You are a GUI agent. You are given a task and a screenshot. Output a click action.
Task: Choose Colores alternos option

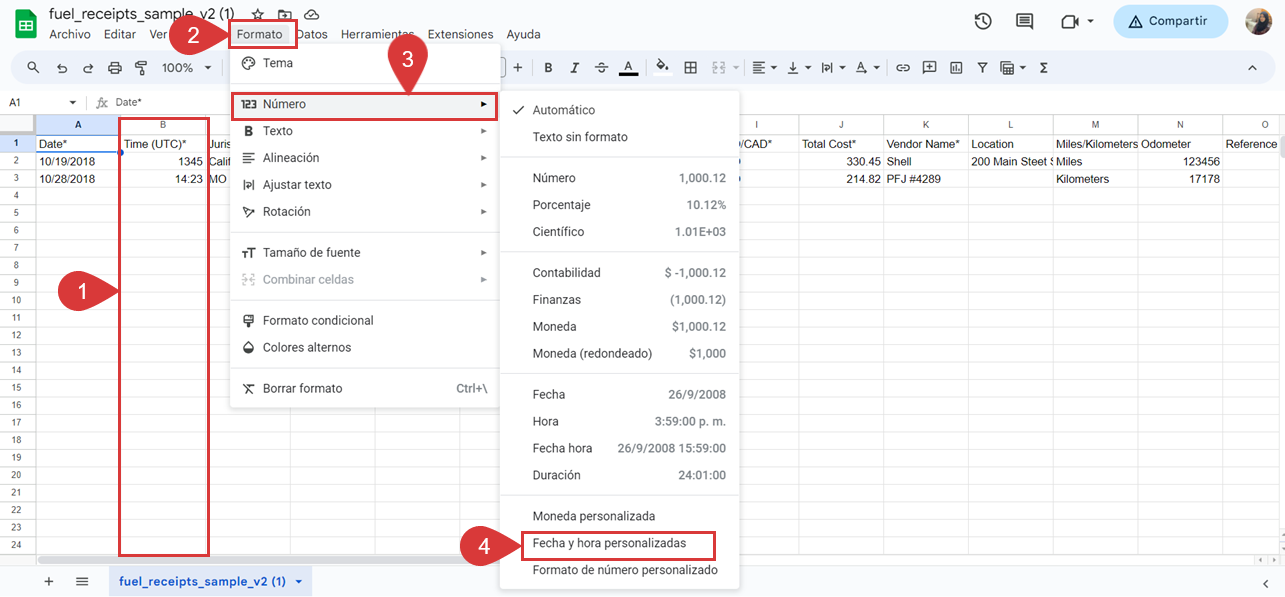(x=364, y=348)
